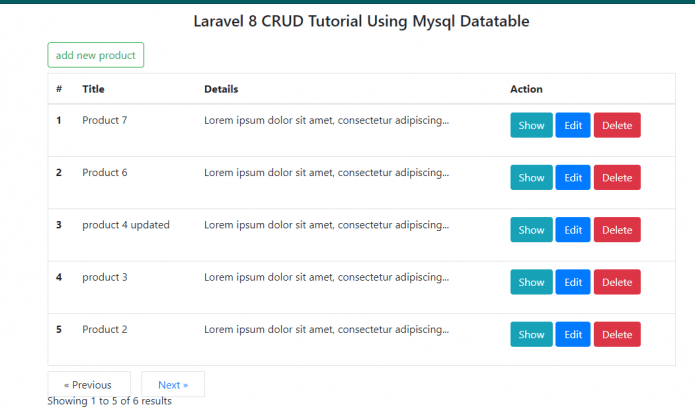
Task: Edit Product 6
Action: click(573, 178)
